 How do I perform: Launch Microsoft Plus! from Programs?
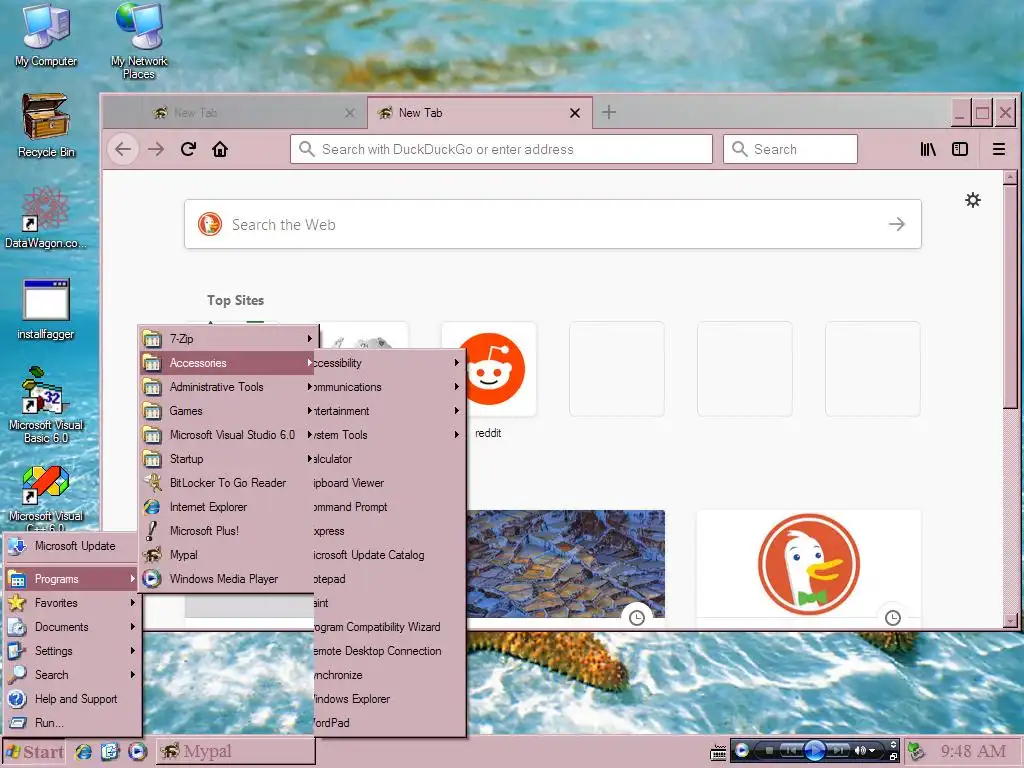(x=228, y=531)
